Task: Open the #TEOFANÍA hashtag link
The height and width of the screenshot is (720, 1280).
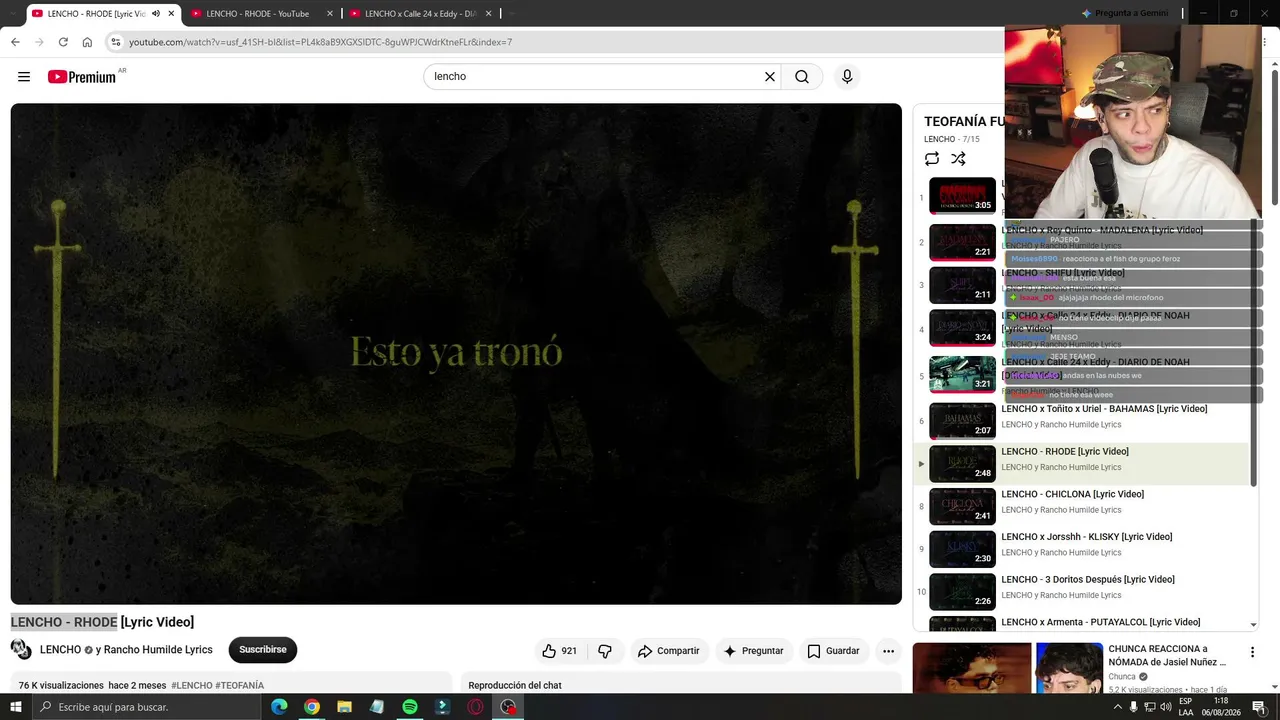Action: (x=240, y=686)
